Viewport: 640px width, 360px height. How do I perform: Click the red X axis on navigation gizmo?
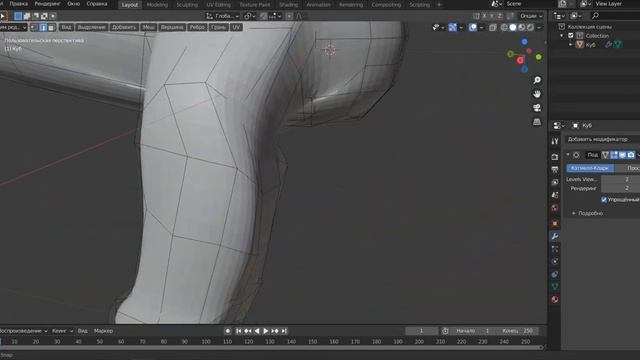point(520,60)
